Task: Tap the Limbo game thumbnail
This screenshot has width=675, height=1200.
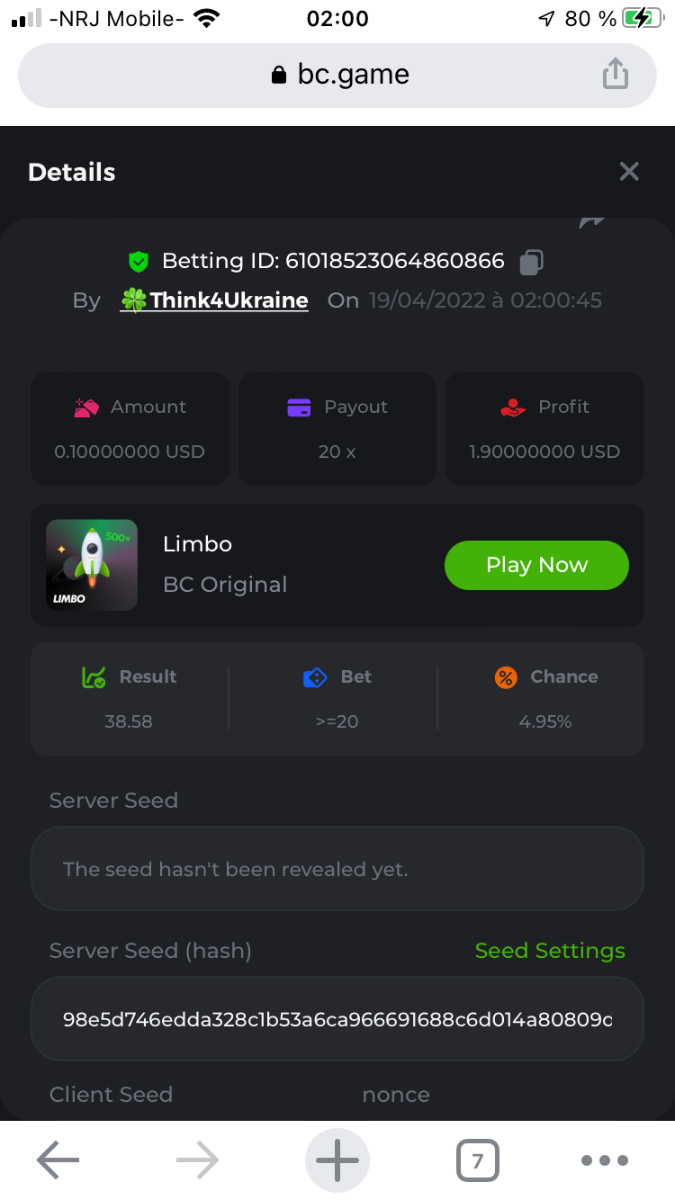Action: (x=92, y=565)
